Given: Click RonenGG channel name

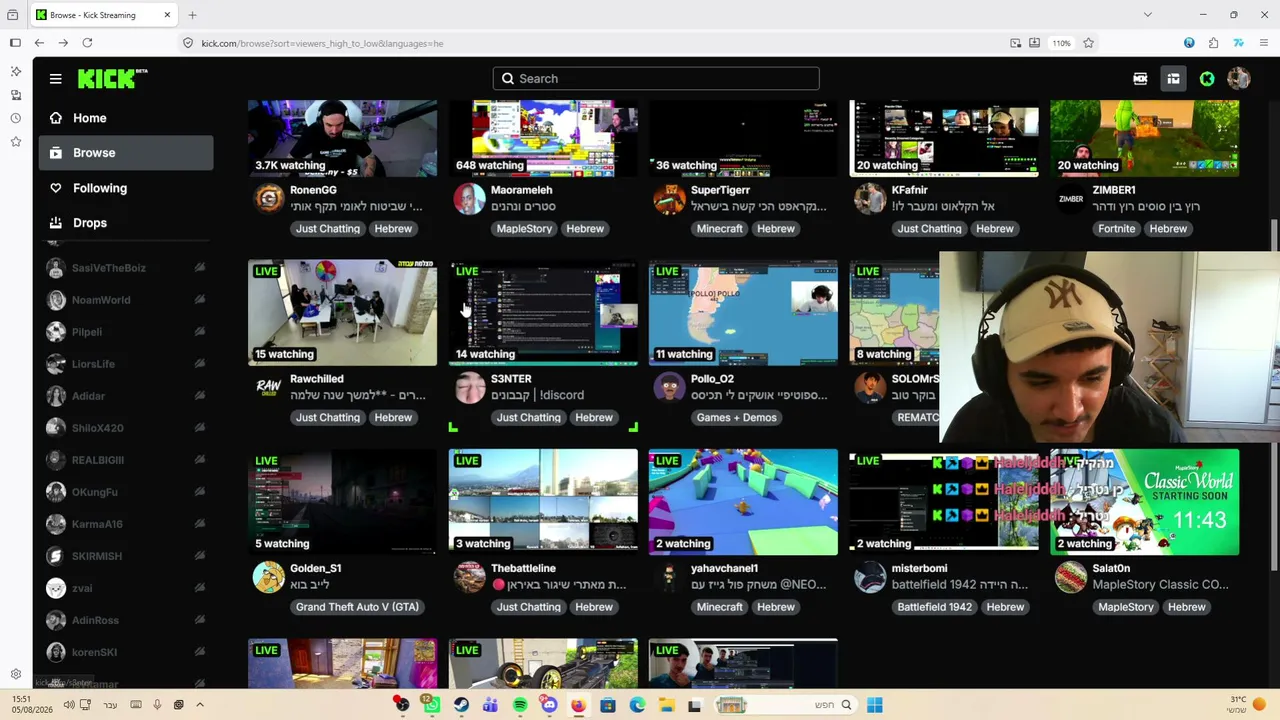Looking at the screenshot, I should pos(313,190).
